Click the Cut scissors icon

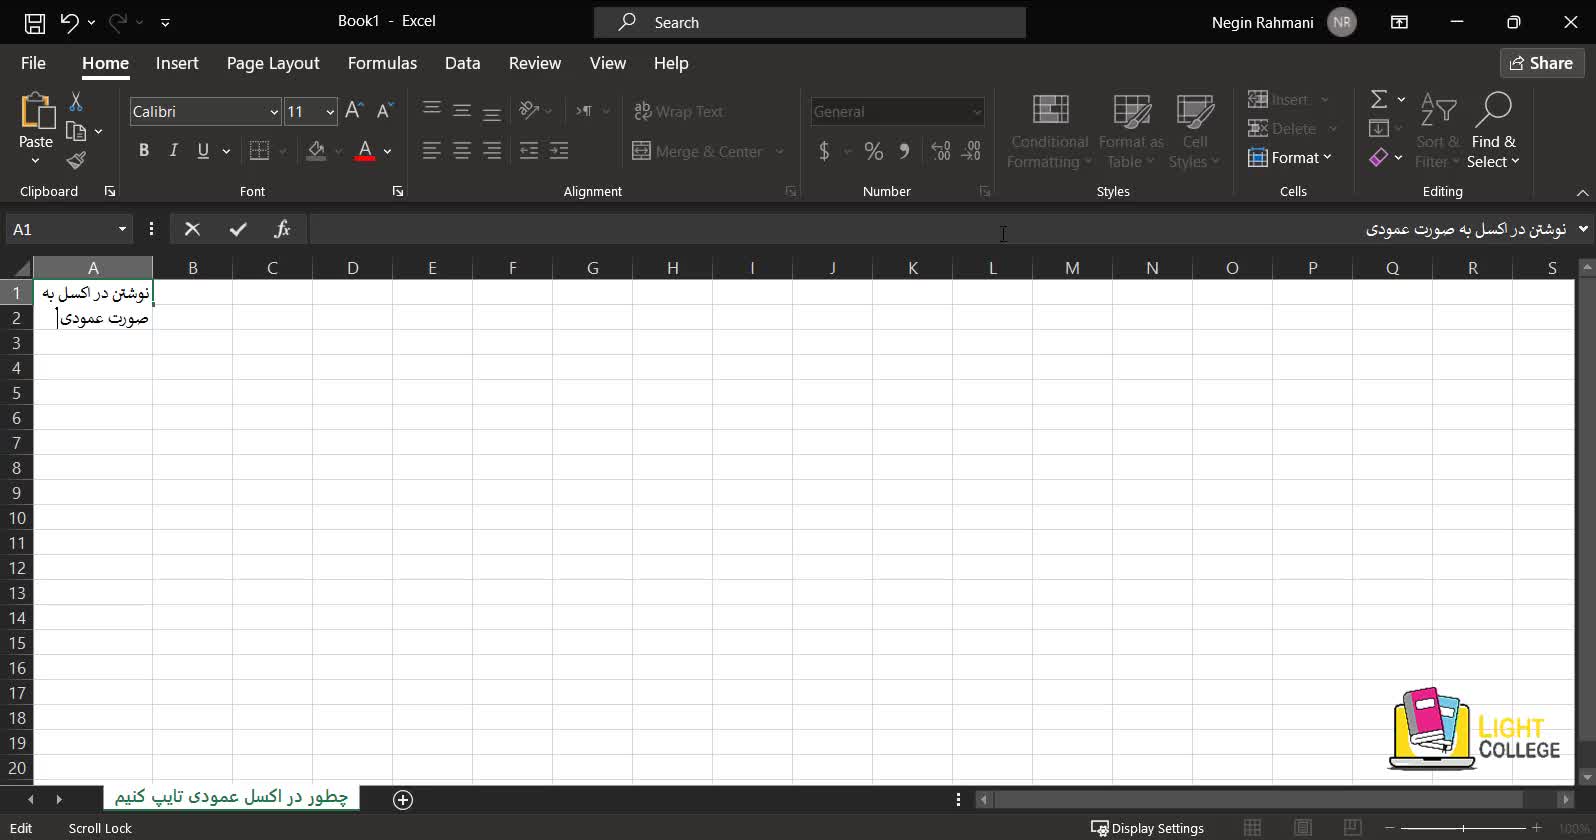[x=75, y=102]
